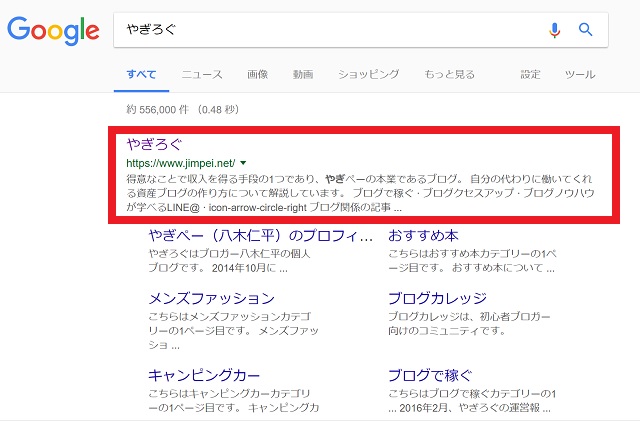This screenshot has width=640, height=421.
Task: Open the キャンピングカー sitelink
Action: pyautogui.click(x=205, y=376)
